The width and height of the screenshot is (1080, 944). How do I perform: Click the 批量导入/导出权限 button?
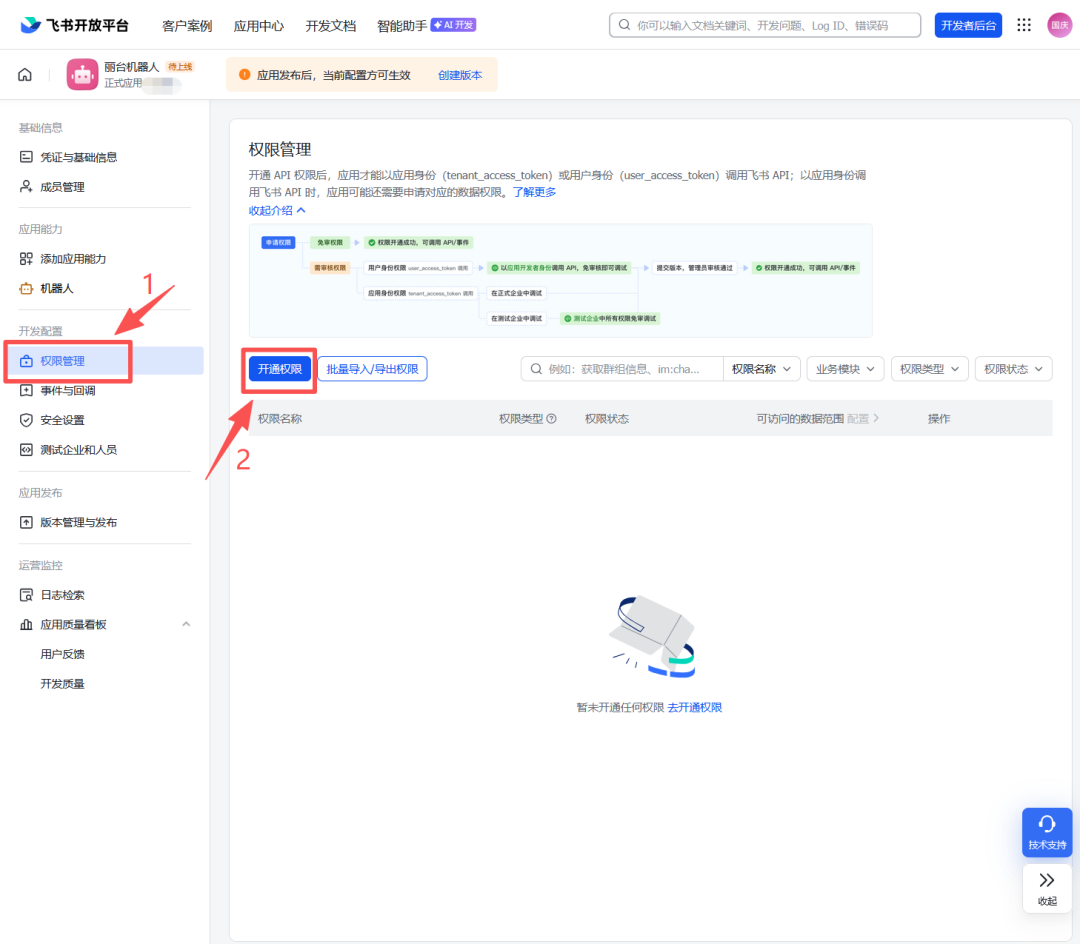pyautogui.click(x=372, y=369)
